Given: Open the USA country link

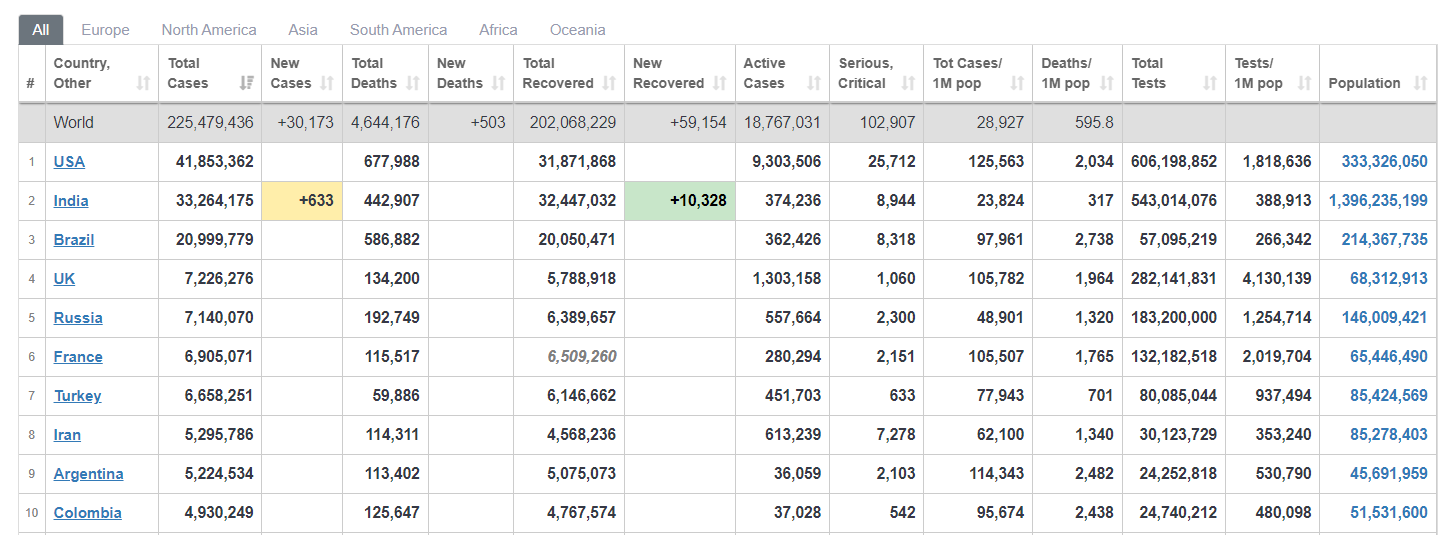Looking at the screenshot, I should [x=69, y=162].
